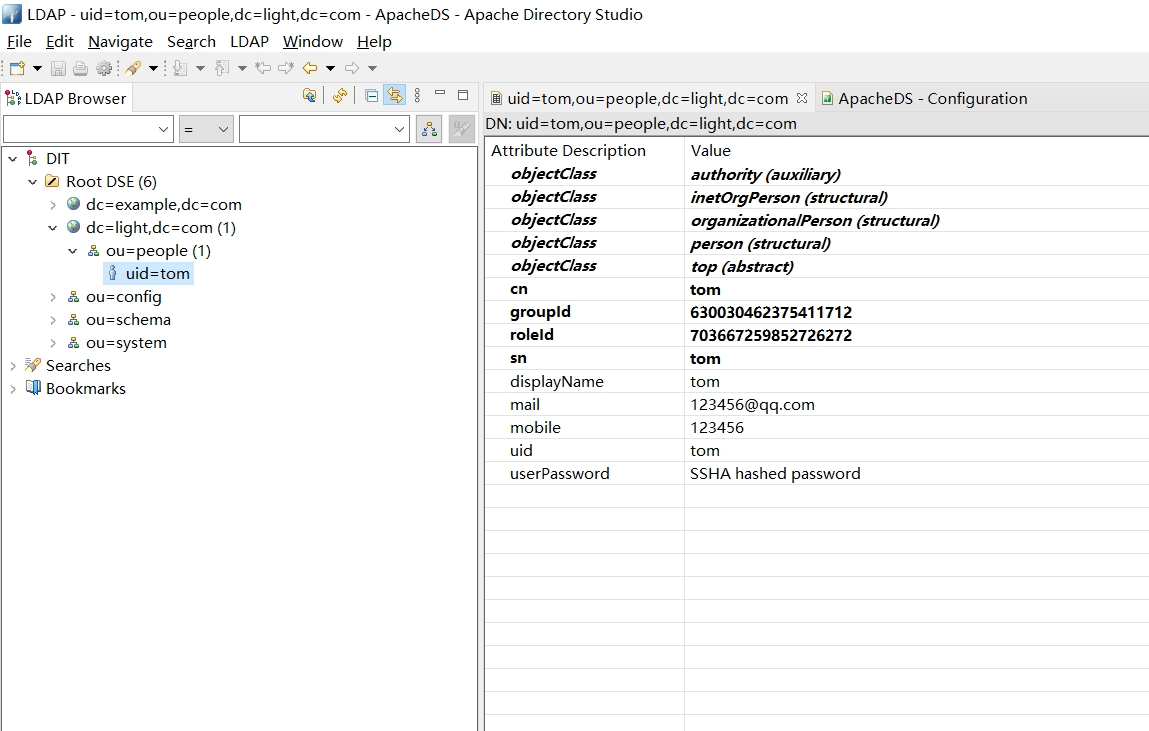1149x731 pixels.
Task: Select the userPassword attribute row
Action: pyautogui.click(x=559, y=474)
